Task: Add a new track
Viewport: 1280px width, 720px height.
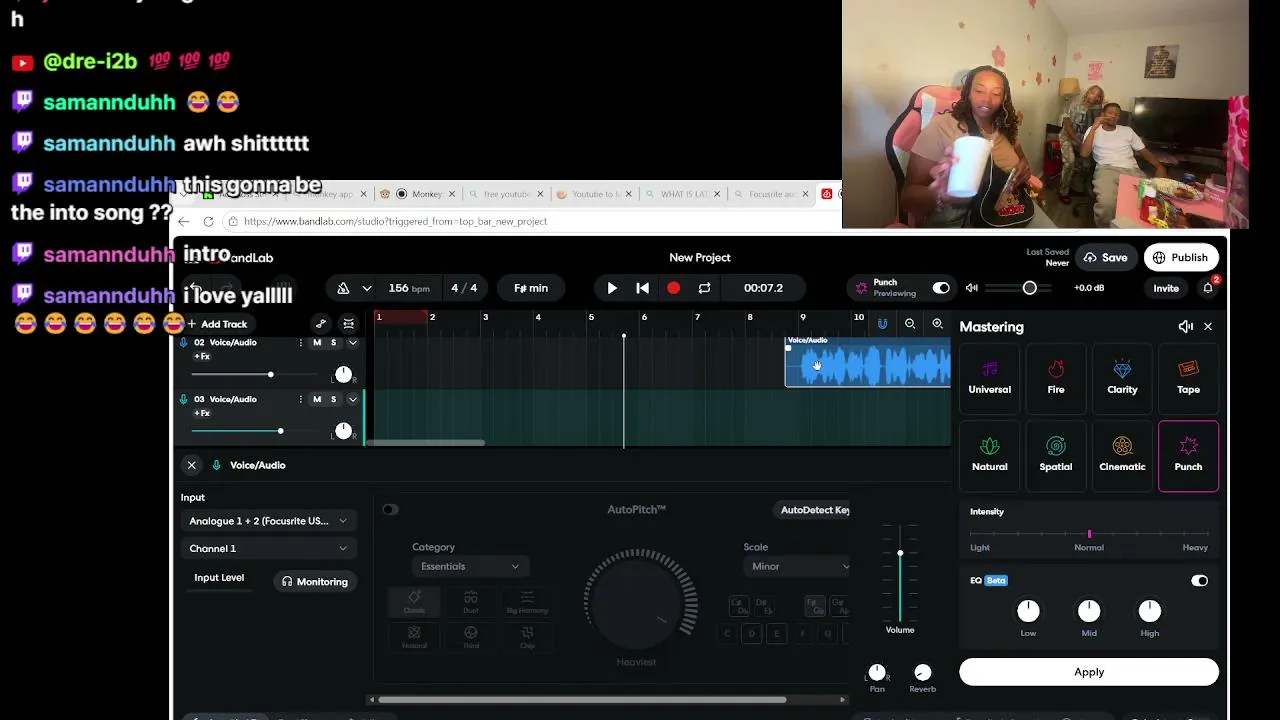Action: (x=217, y=324)
